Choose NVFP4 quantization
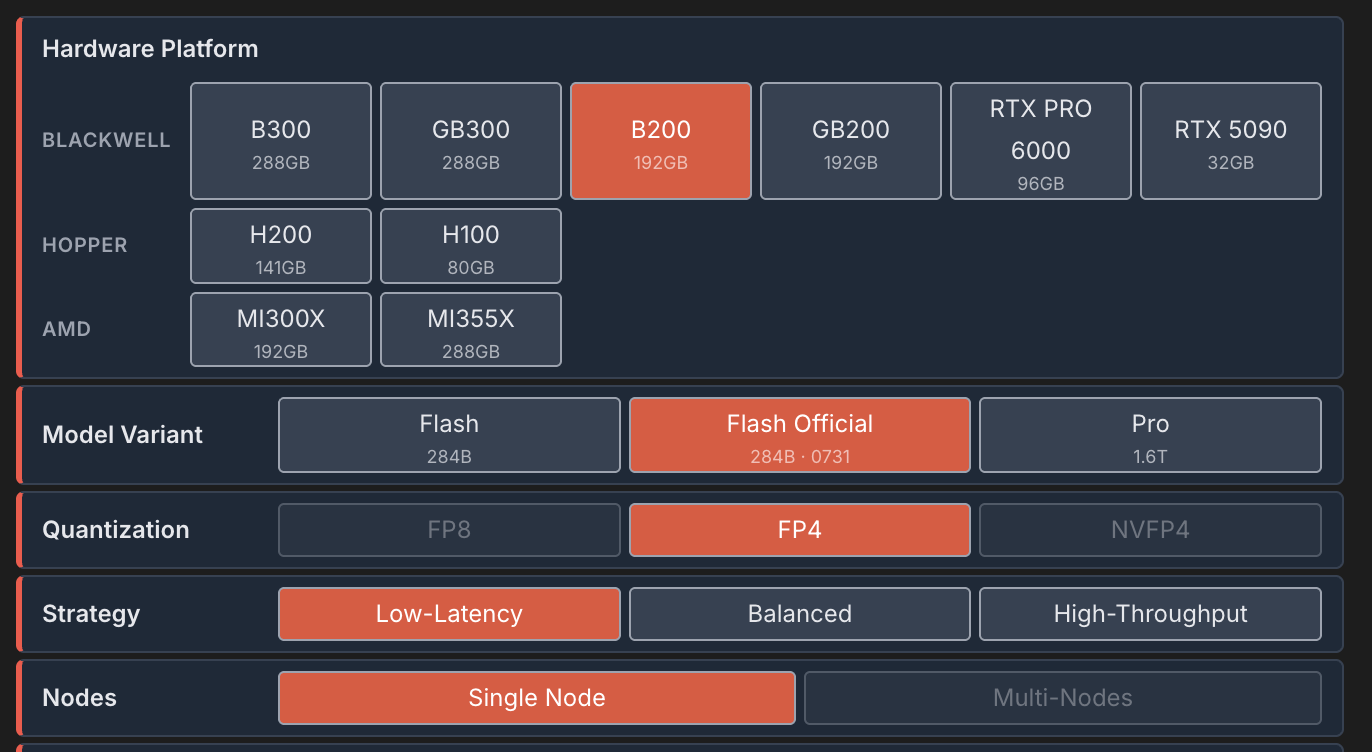This screenshot has width=1372, height=752. pos(1150,530)
